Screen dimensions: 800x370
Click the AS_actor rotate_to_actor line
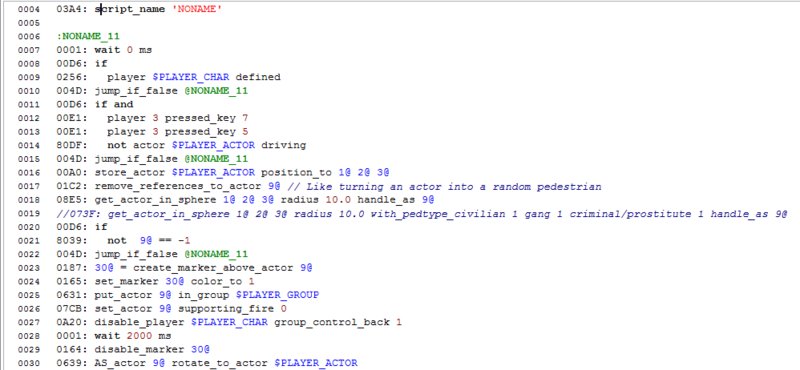[207, 363]
